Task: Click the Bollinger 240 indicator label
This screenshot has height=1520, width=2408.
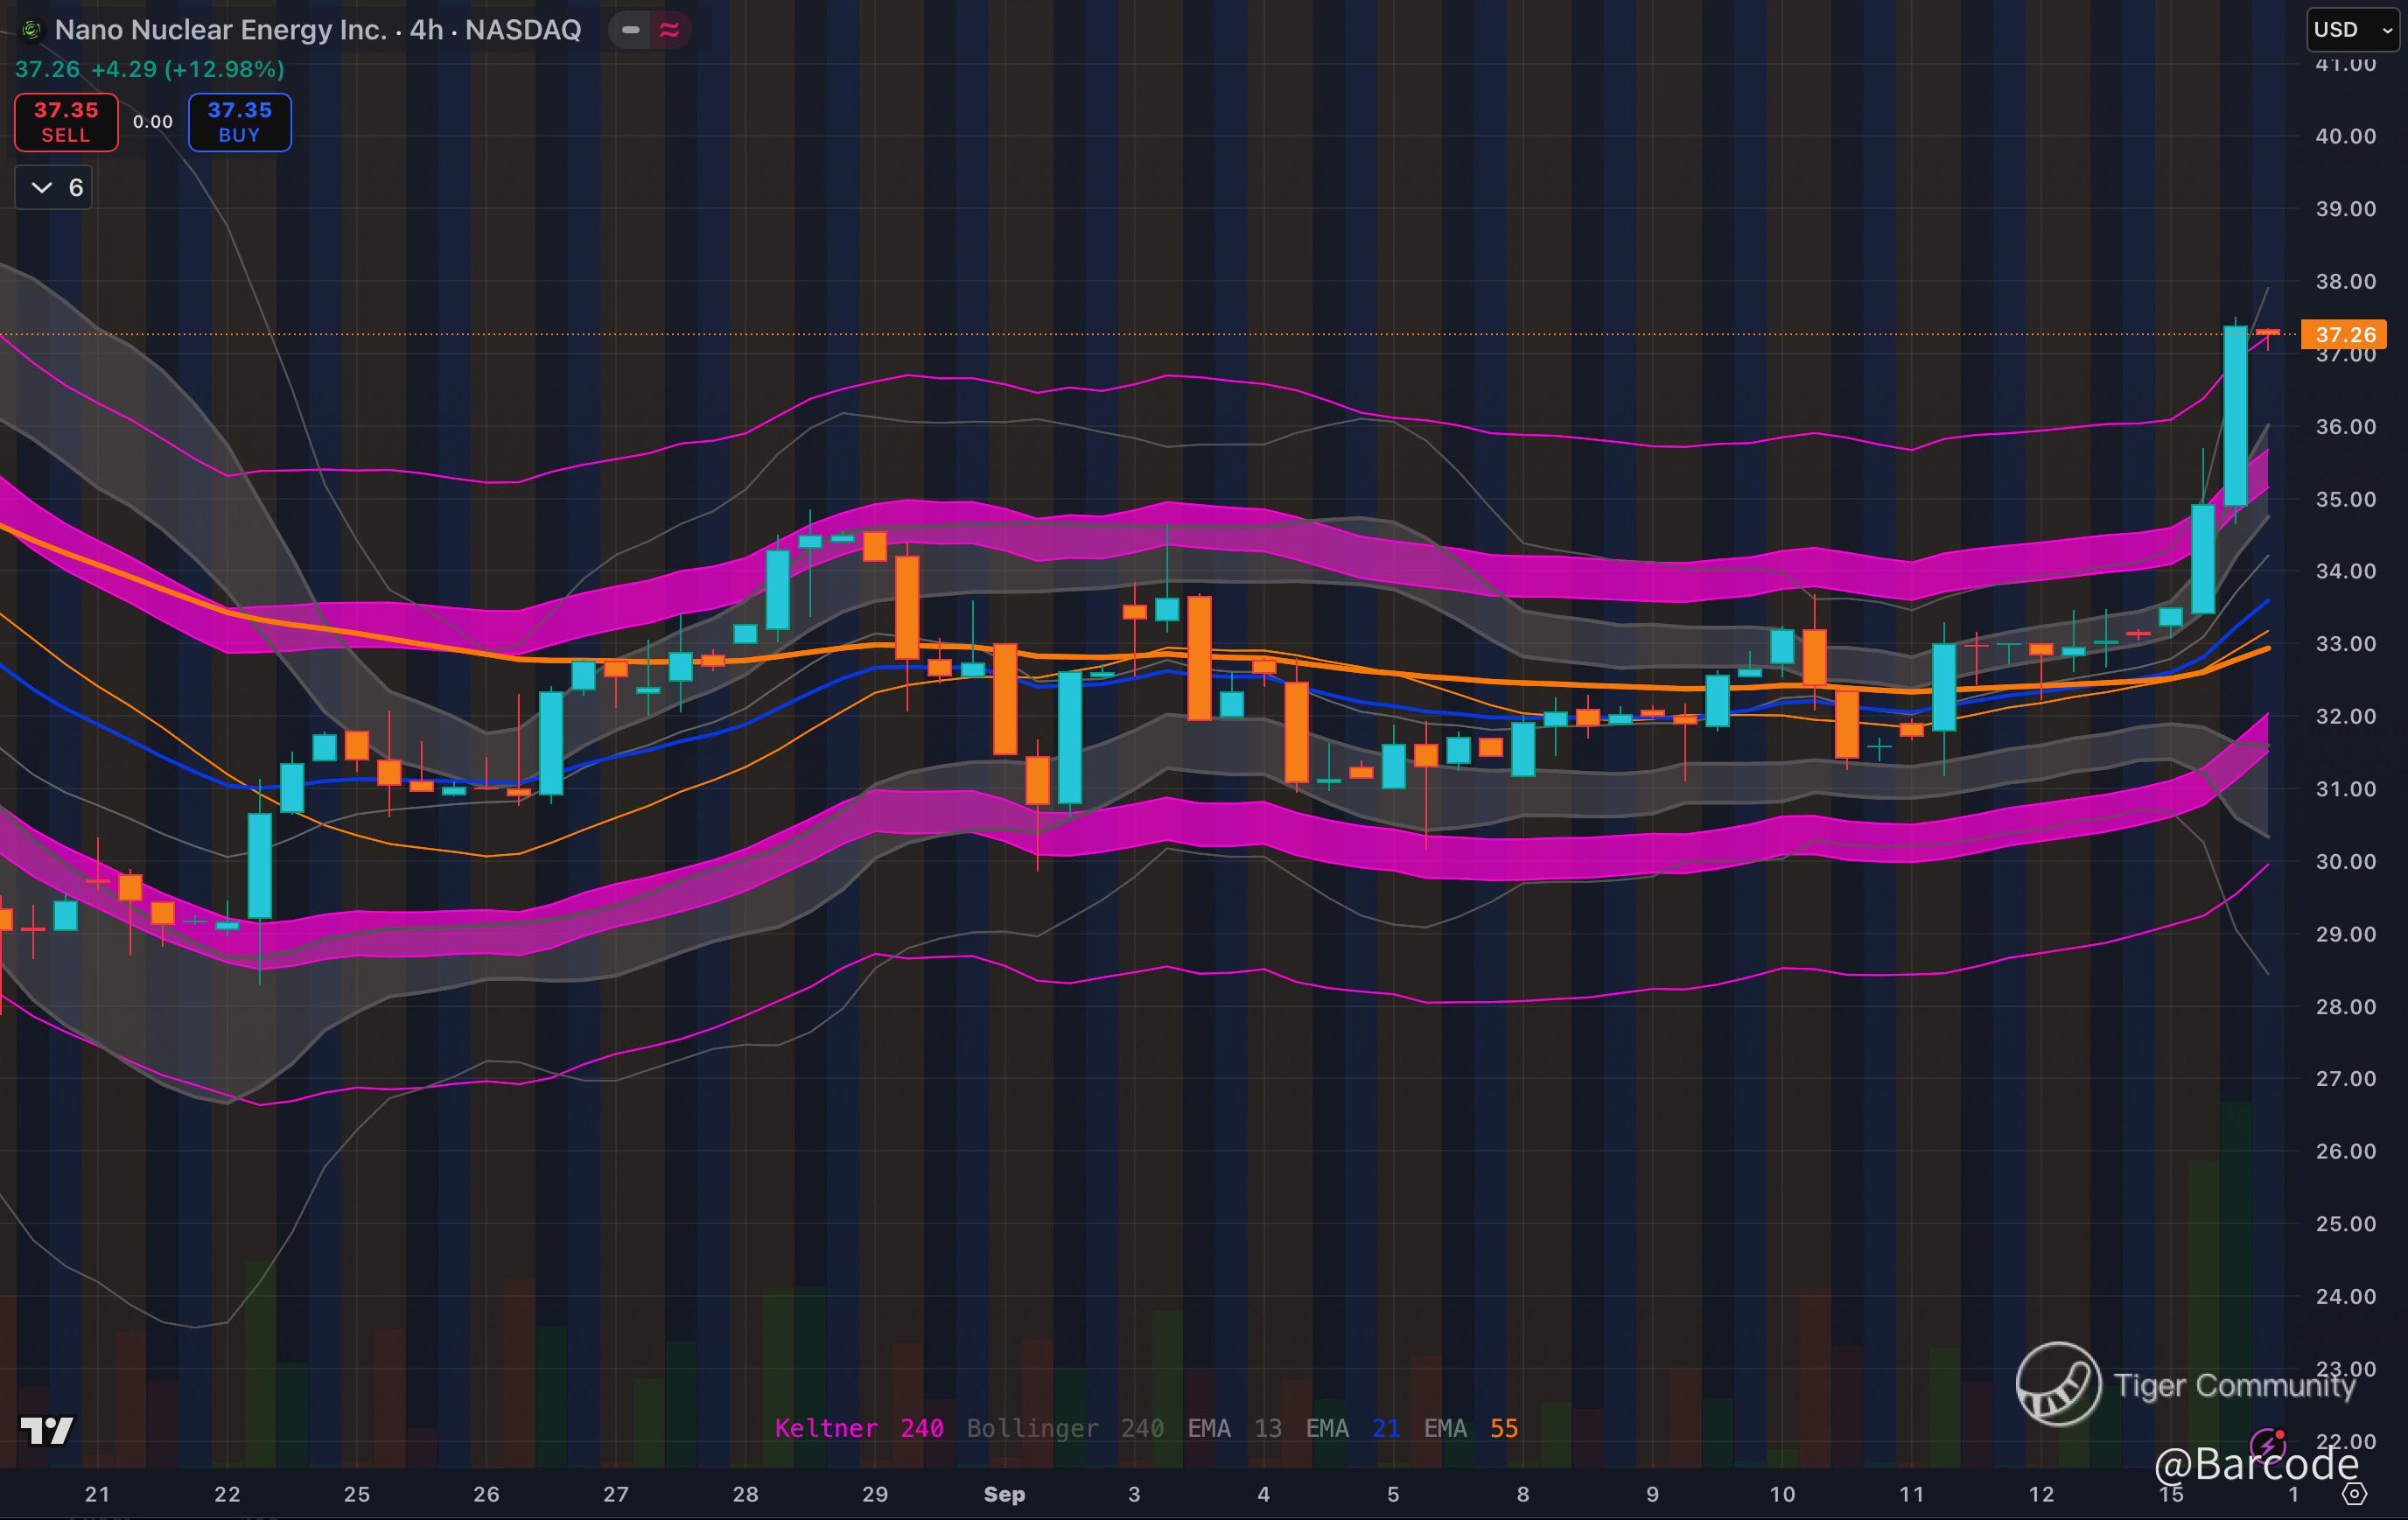Action: pos(1064,1428)
